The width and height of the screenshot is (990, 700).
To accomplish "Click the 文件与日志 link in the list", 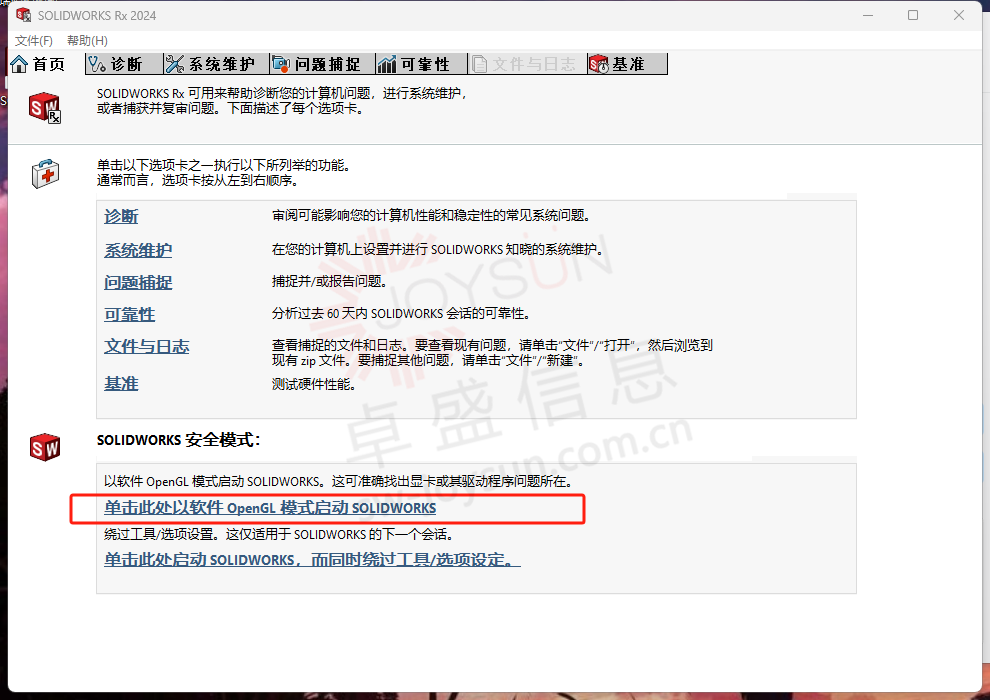I will point(146,347).
